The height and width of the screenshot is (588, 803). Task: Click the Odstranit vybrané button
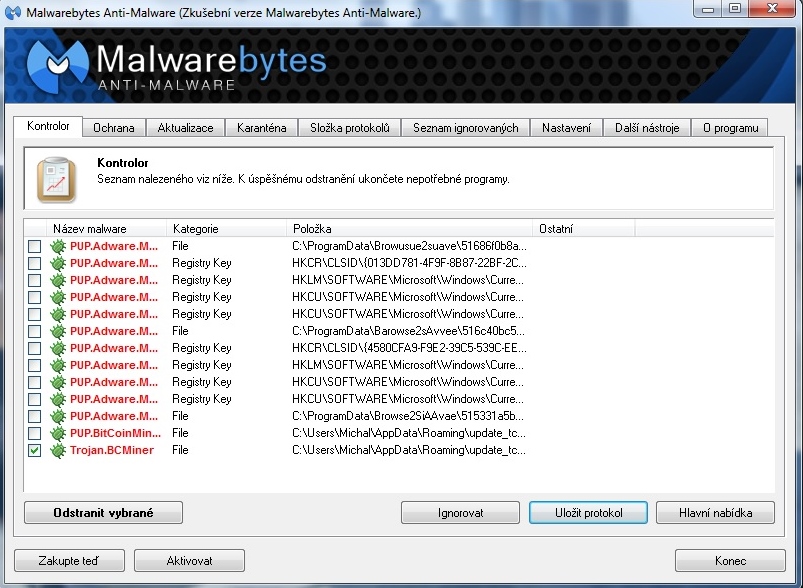[x=103, y=513]
